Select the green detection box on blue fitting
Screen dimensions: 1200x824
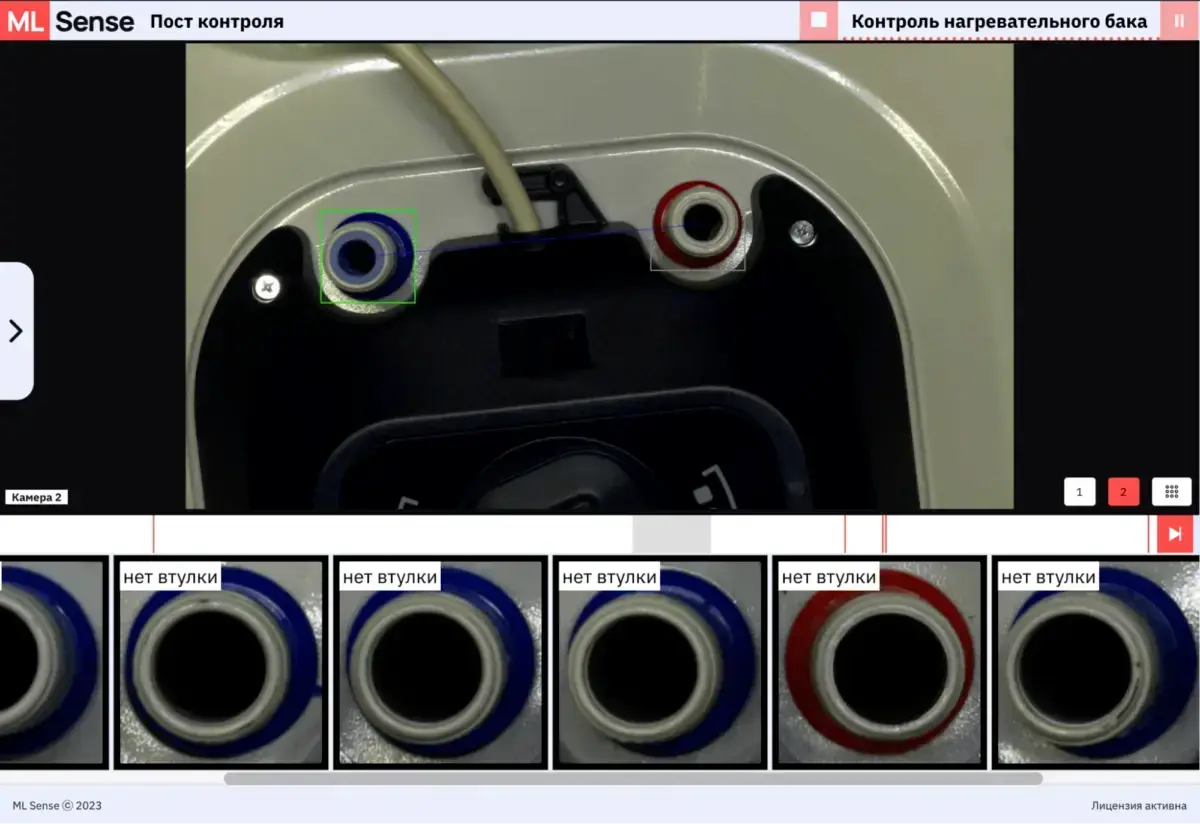tap(367, 256)
